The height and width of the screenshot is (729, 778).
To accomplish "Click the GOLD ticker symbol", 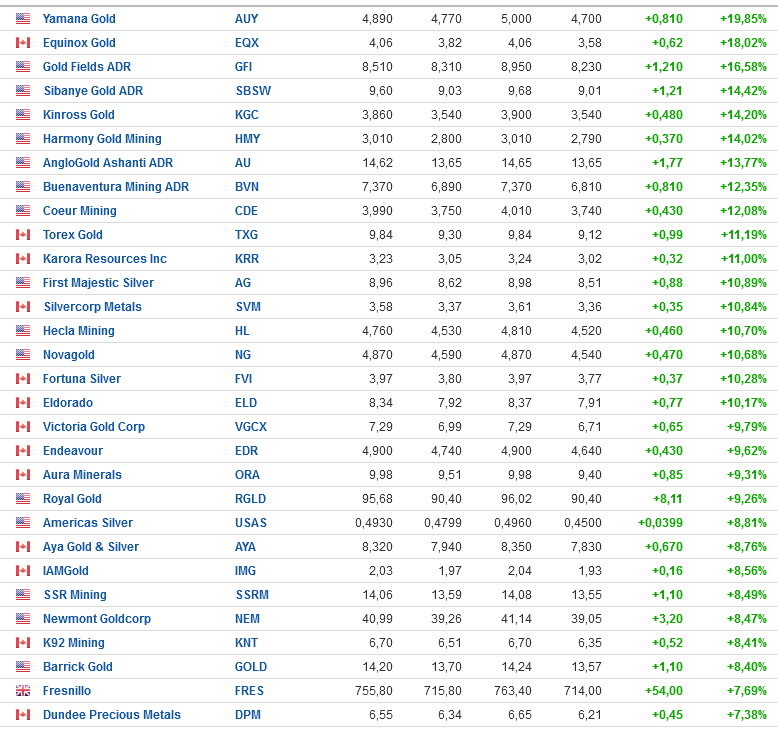I will click(251, 666).
